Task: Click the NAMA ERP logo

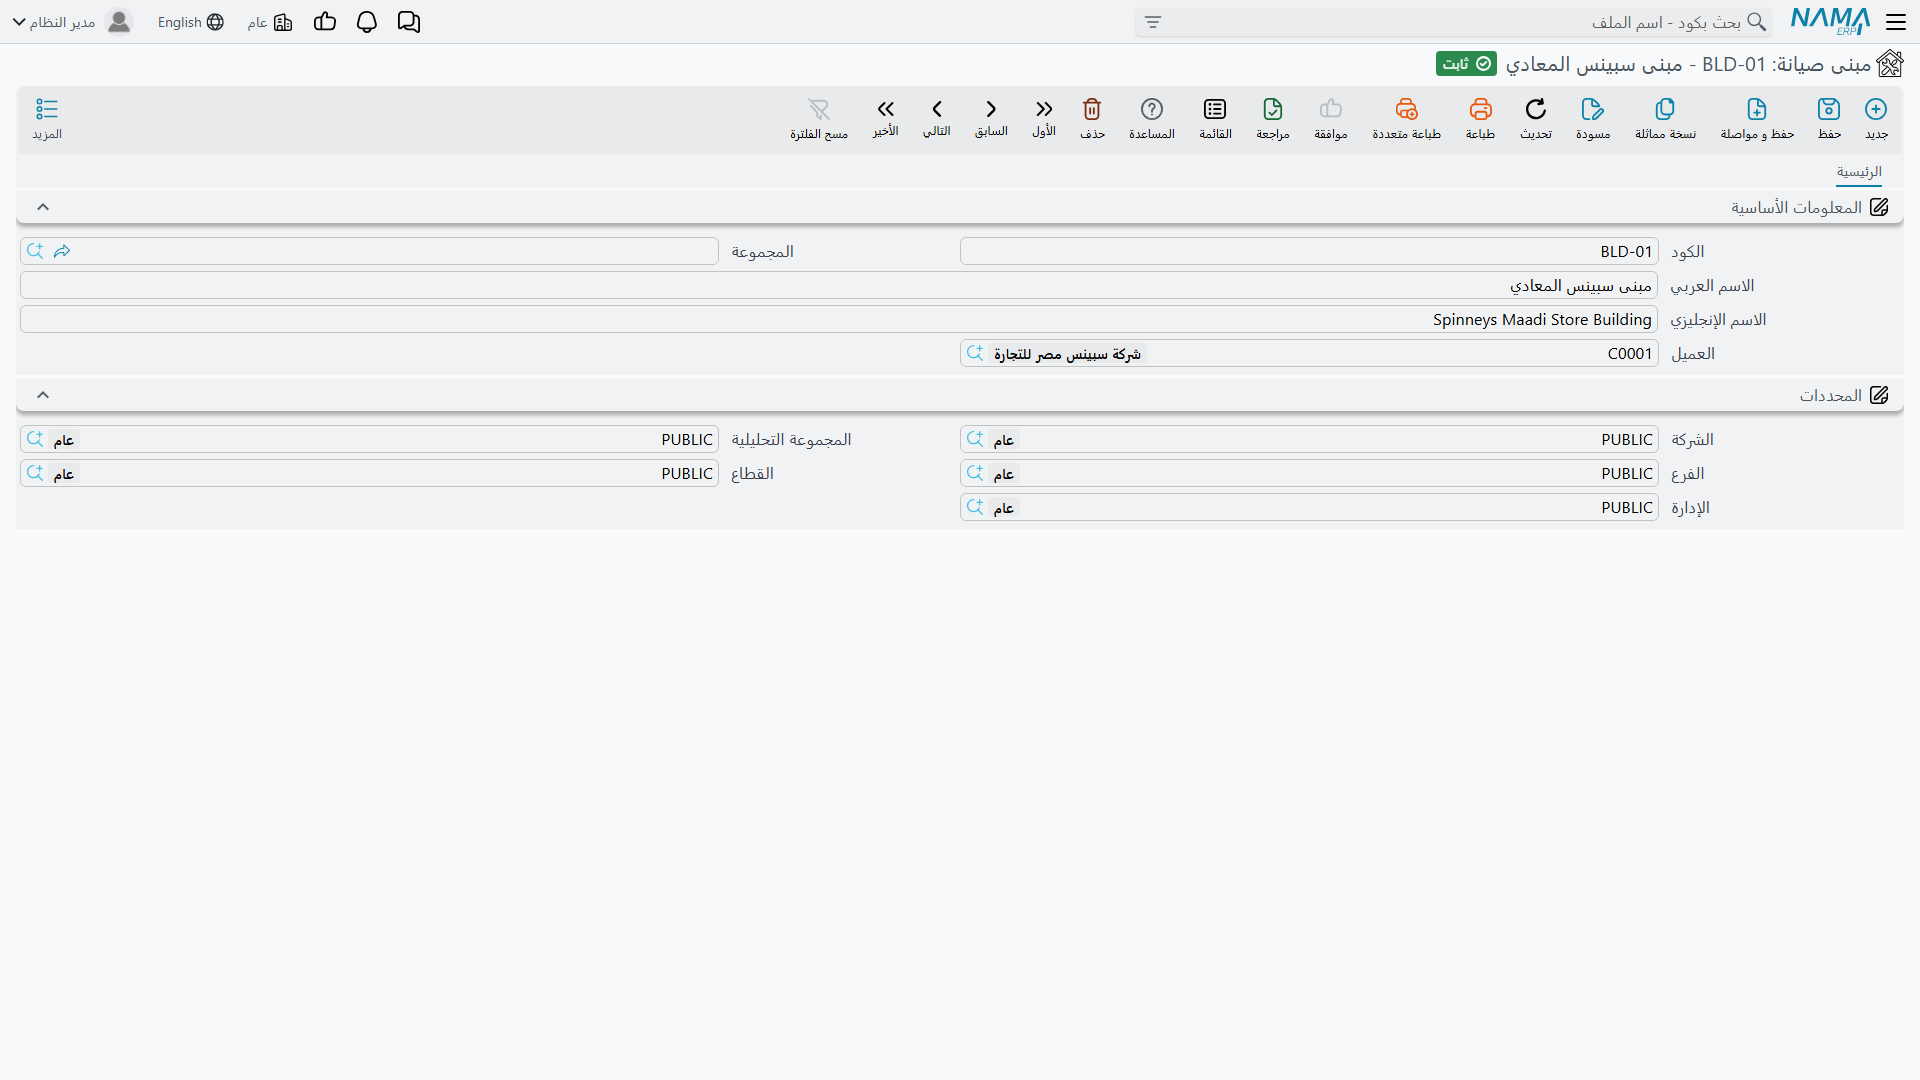Action: 1830,22
